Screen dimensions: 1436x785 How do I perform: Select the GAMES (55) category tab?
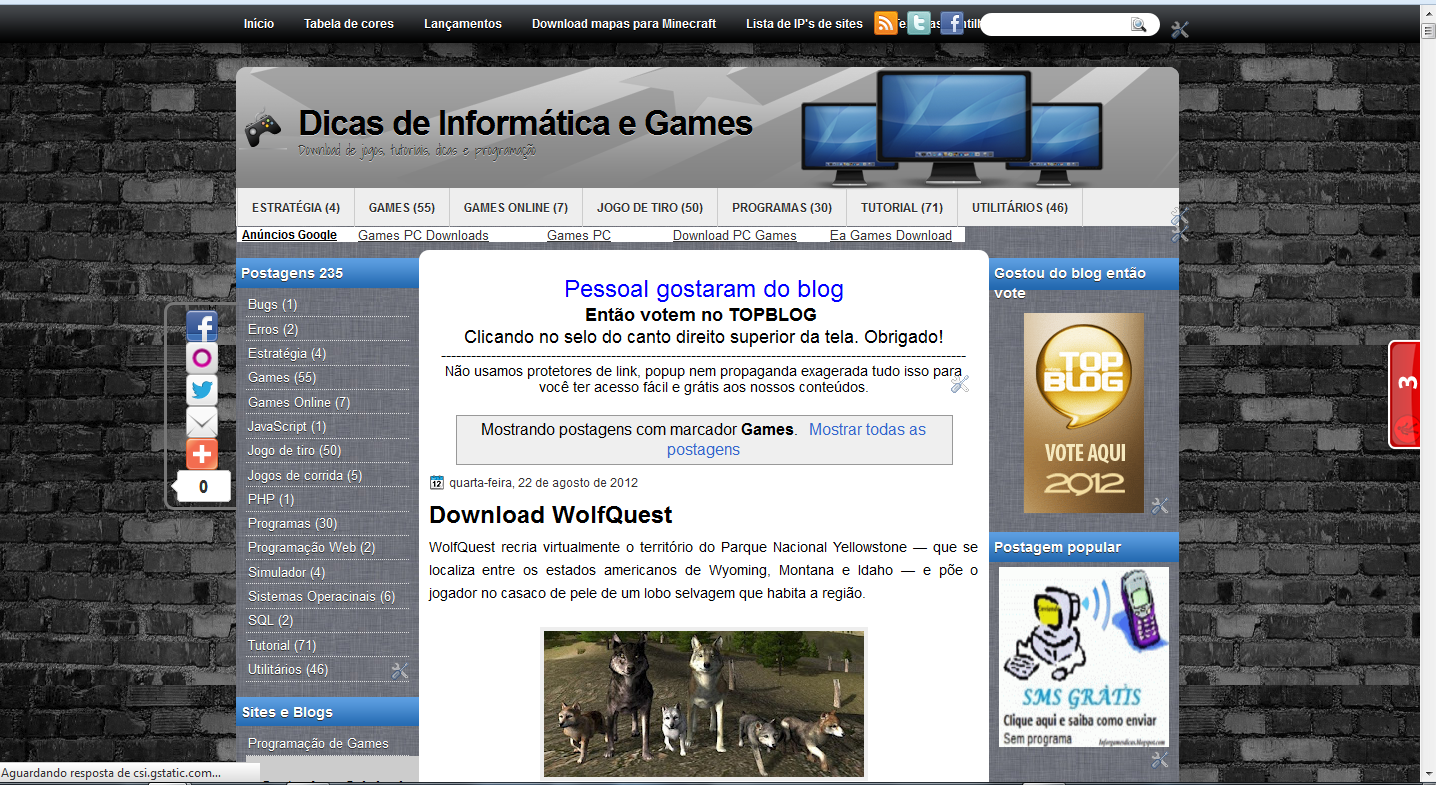[402, 208]
